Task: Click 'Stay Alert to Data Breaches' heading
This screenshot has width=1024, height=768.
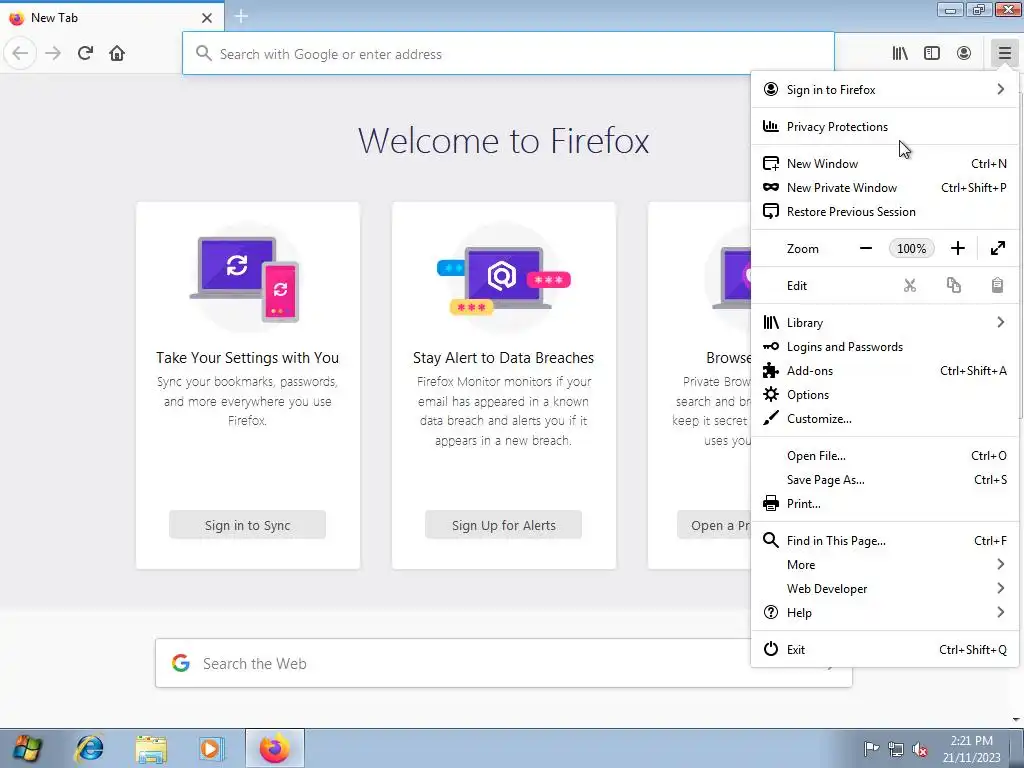Action: pos(504,358)
